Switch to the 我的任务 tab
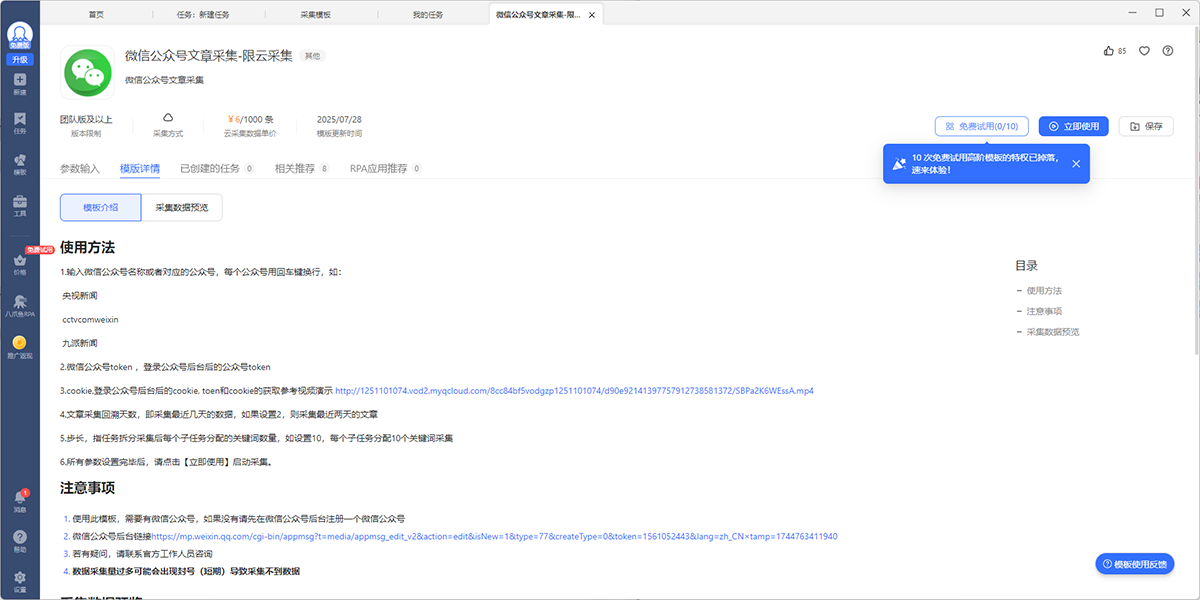This screenshot has width=1200, height=600. coord(428,15)
